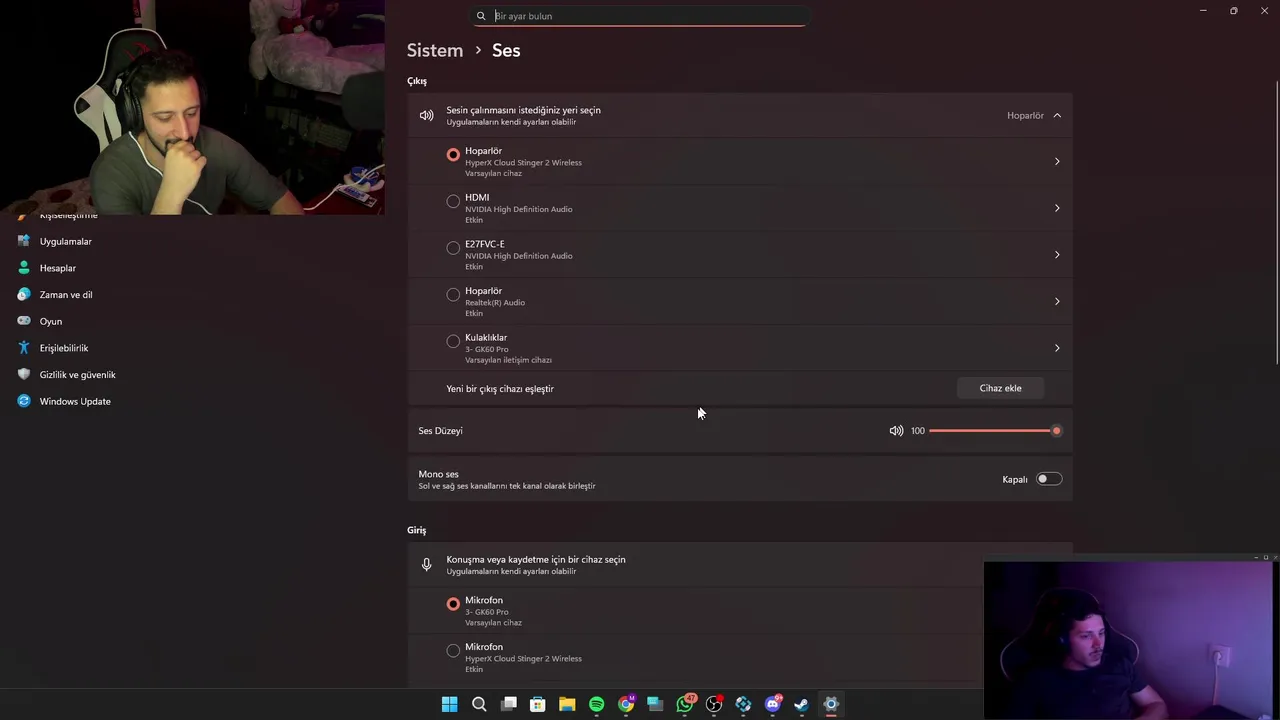The image size is (1280, 720).
Task: Click the Uygulamalar sidebar icon
Action: click(x=24, y=241)
